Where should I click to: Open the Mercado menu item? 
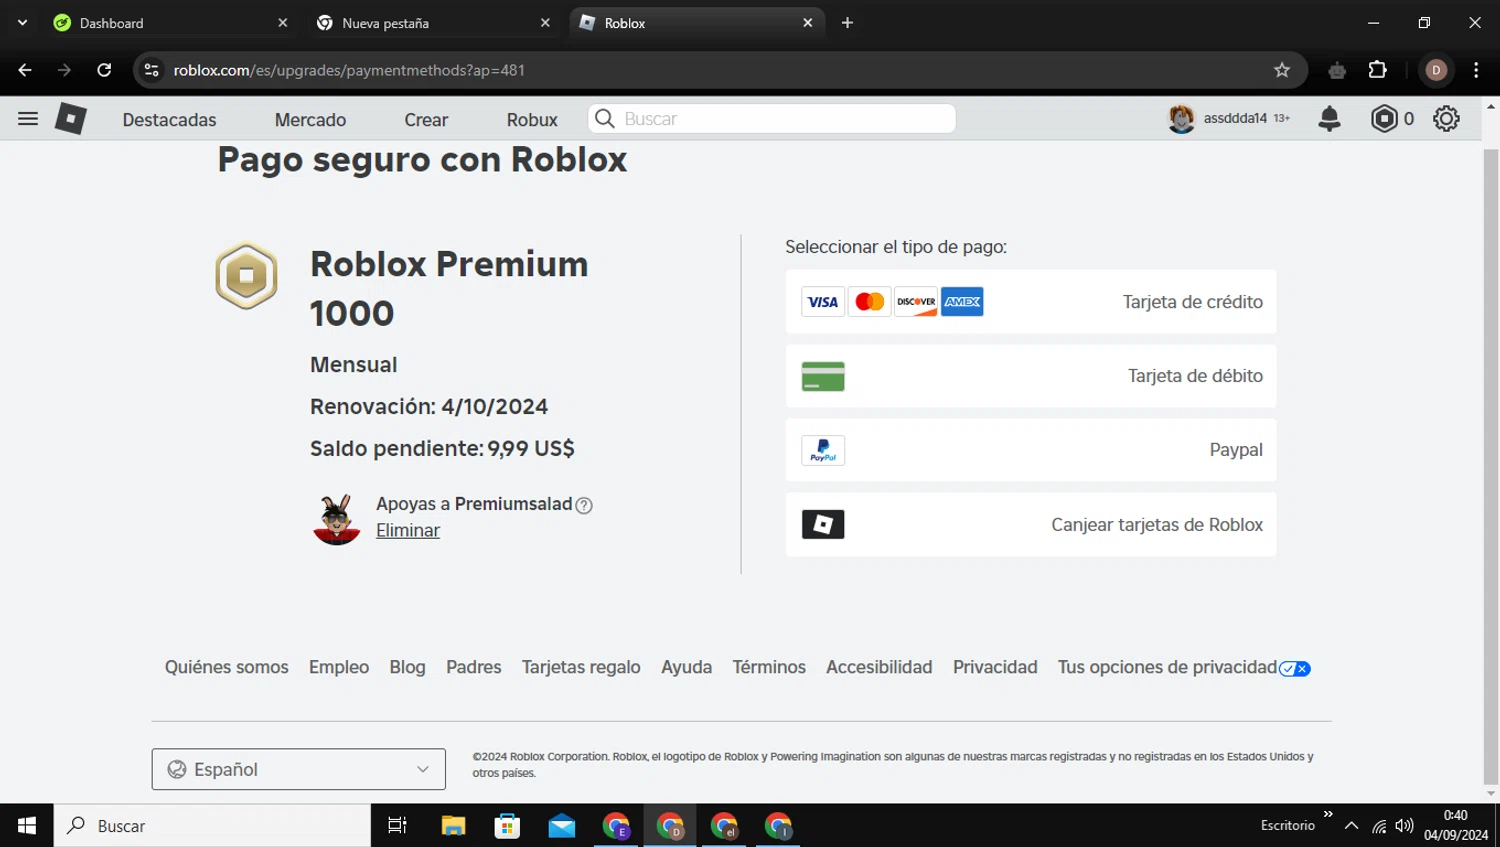pos(310,120)
